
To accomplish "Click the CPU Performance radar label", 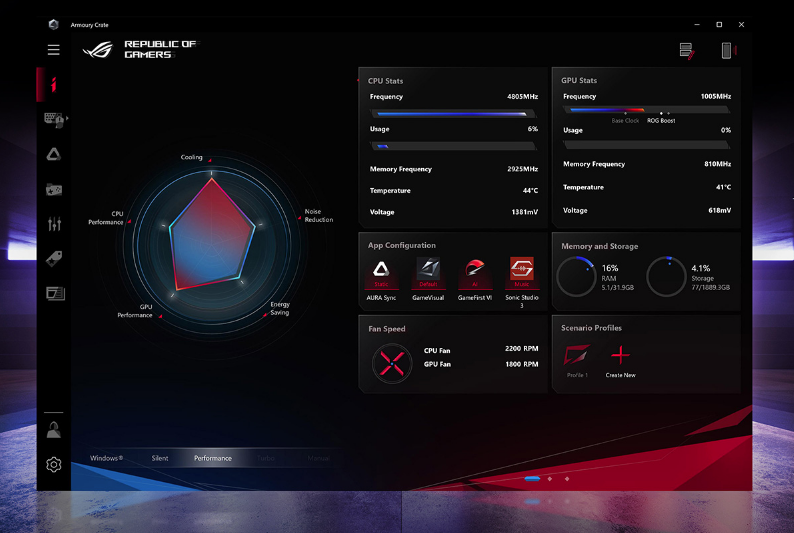I will 106,218.
